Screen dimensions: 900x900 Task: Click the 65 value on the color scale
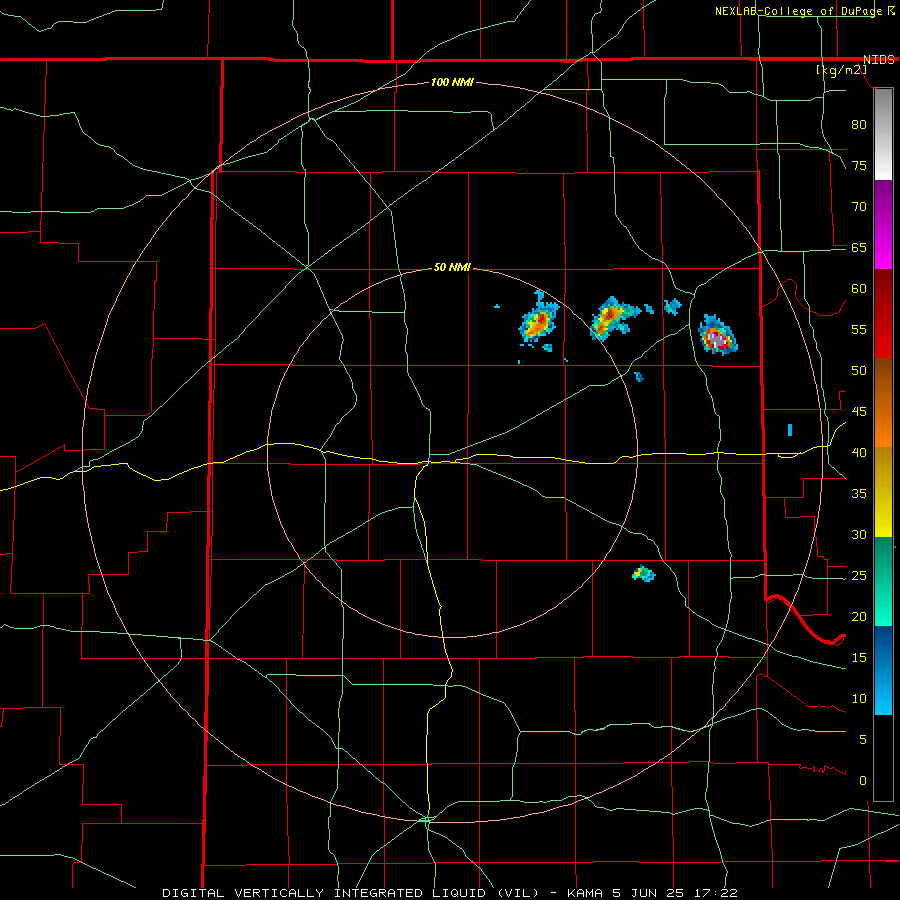859,248
